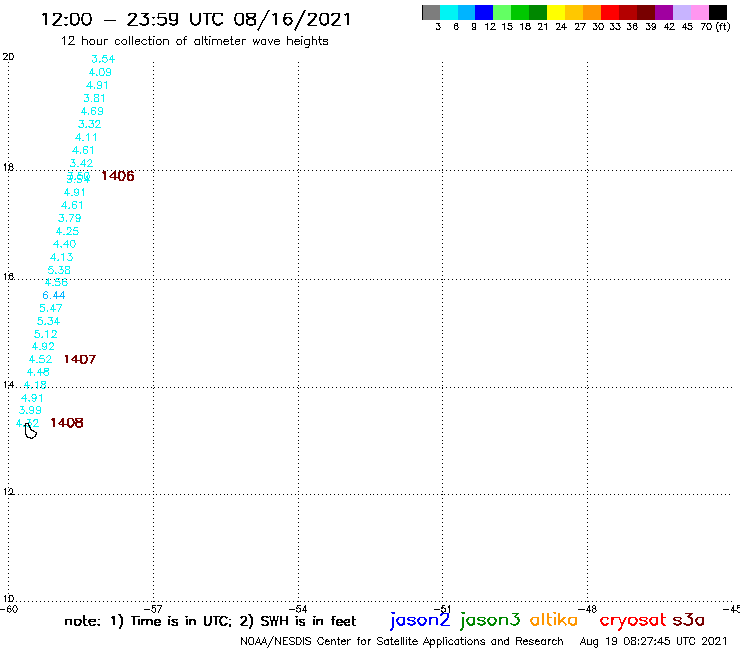Screen dimensions: 740x650
Task: Click the purple swatch in the color legend
Action: pos(664,12)
